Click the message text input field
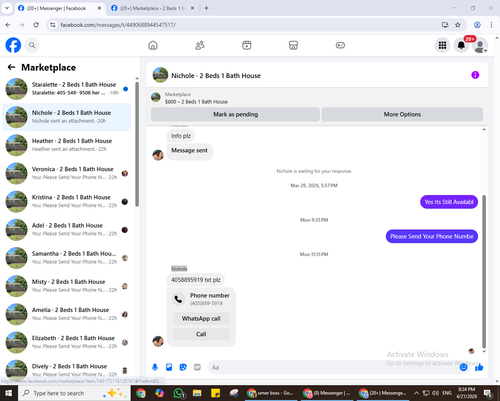500x401 pixels. 332,367
